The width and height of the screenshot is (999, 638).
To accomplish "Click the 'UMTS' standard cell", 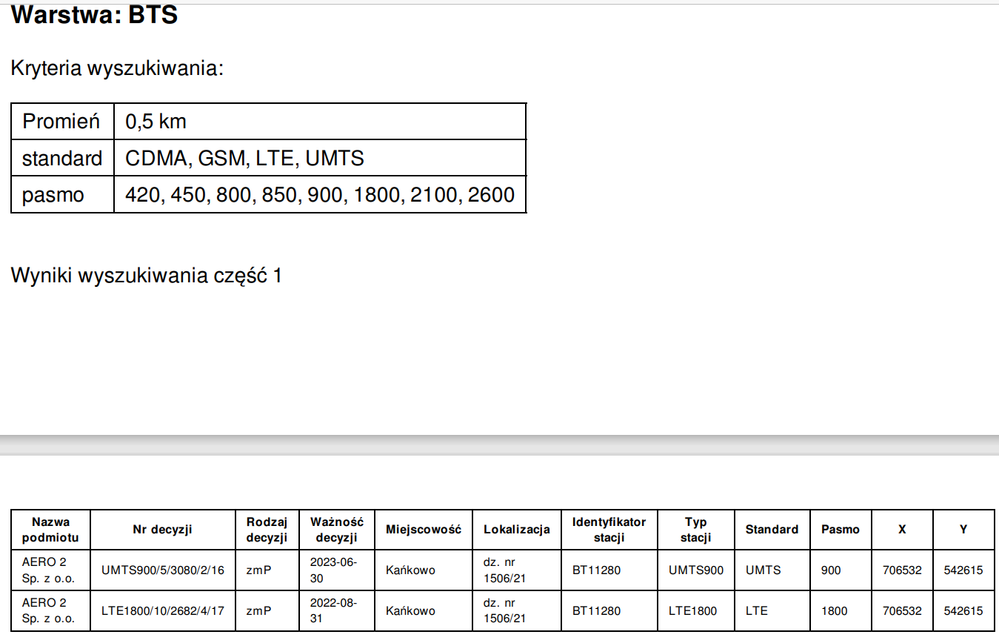I will point(763,570).
